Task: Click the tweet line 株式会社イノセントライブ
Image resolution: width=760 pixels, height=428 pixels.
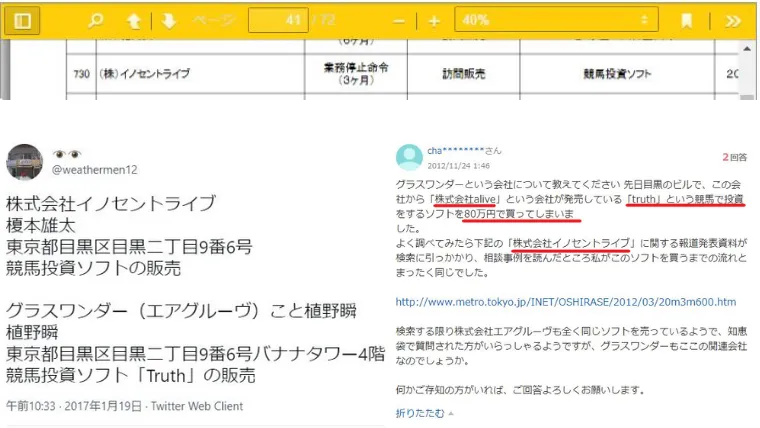Action: [111, 204]
